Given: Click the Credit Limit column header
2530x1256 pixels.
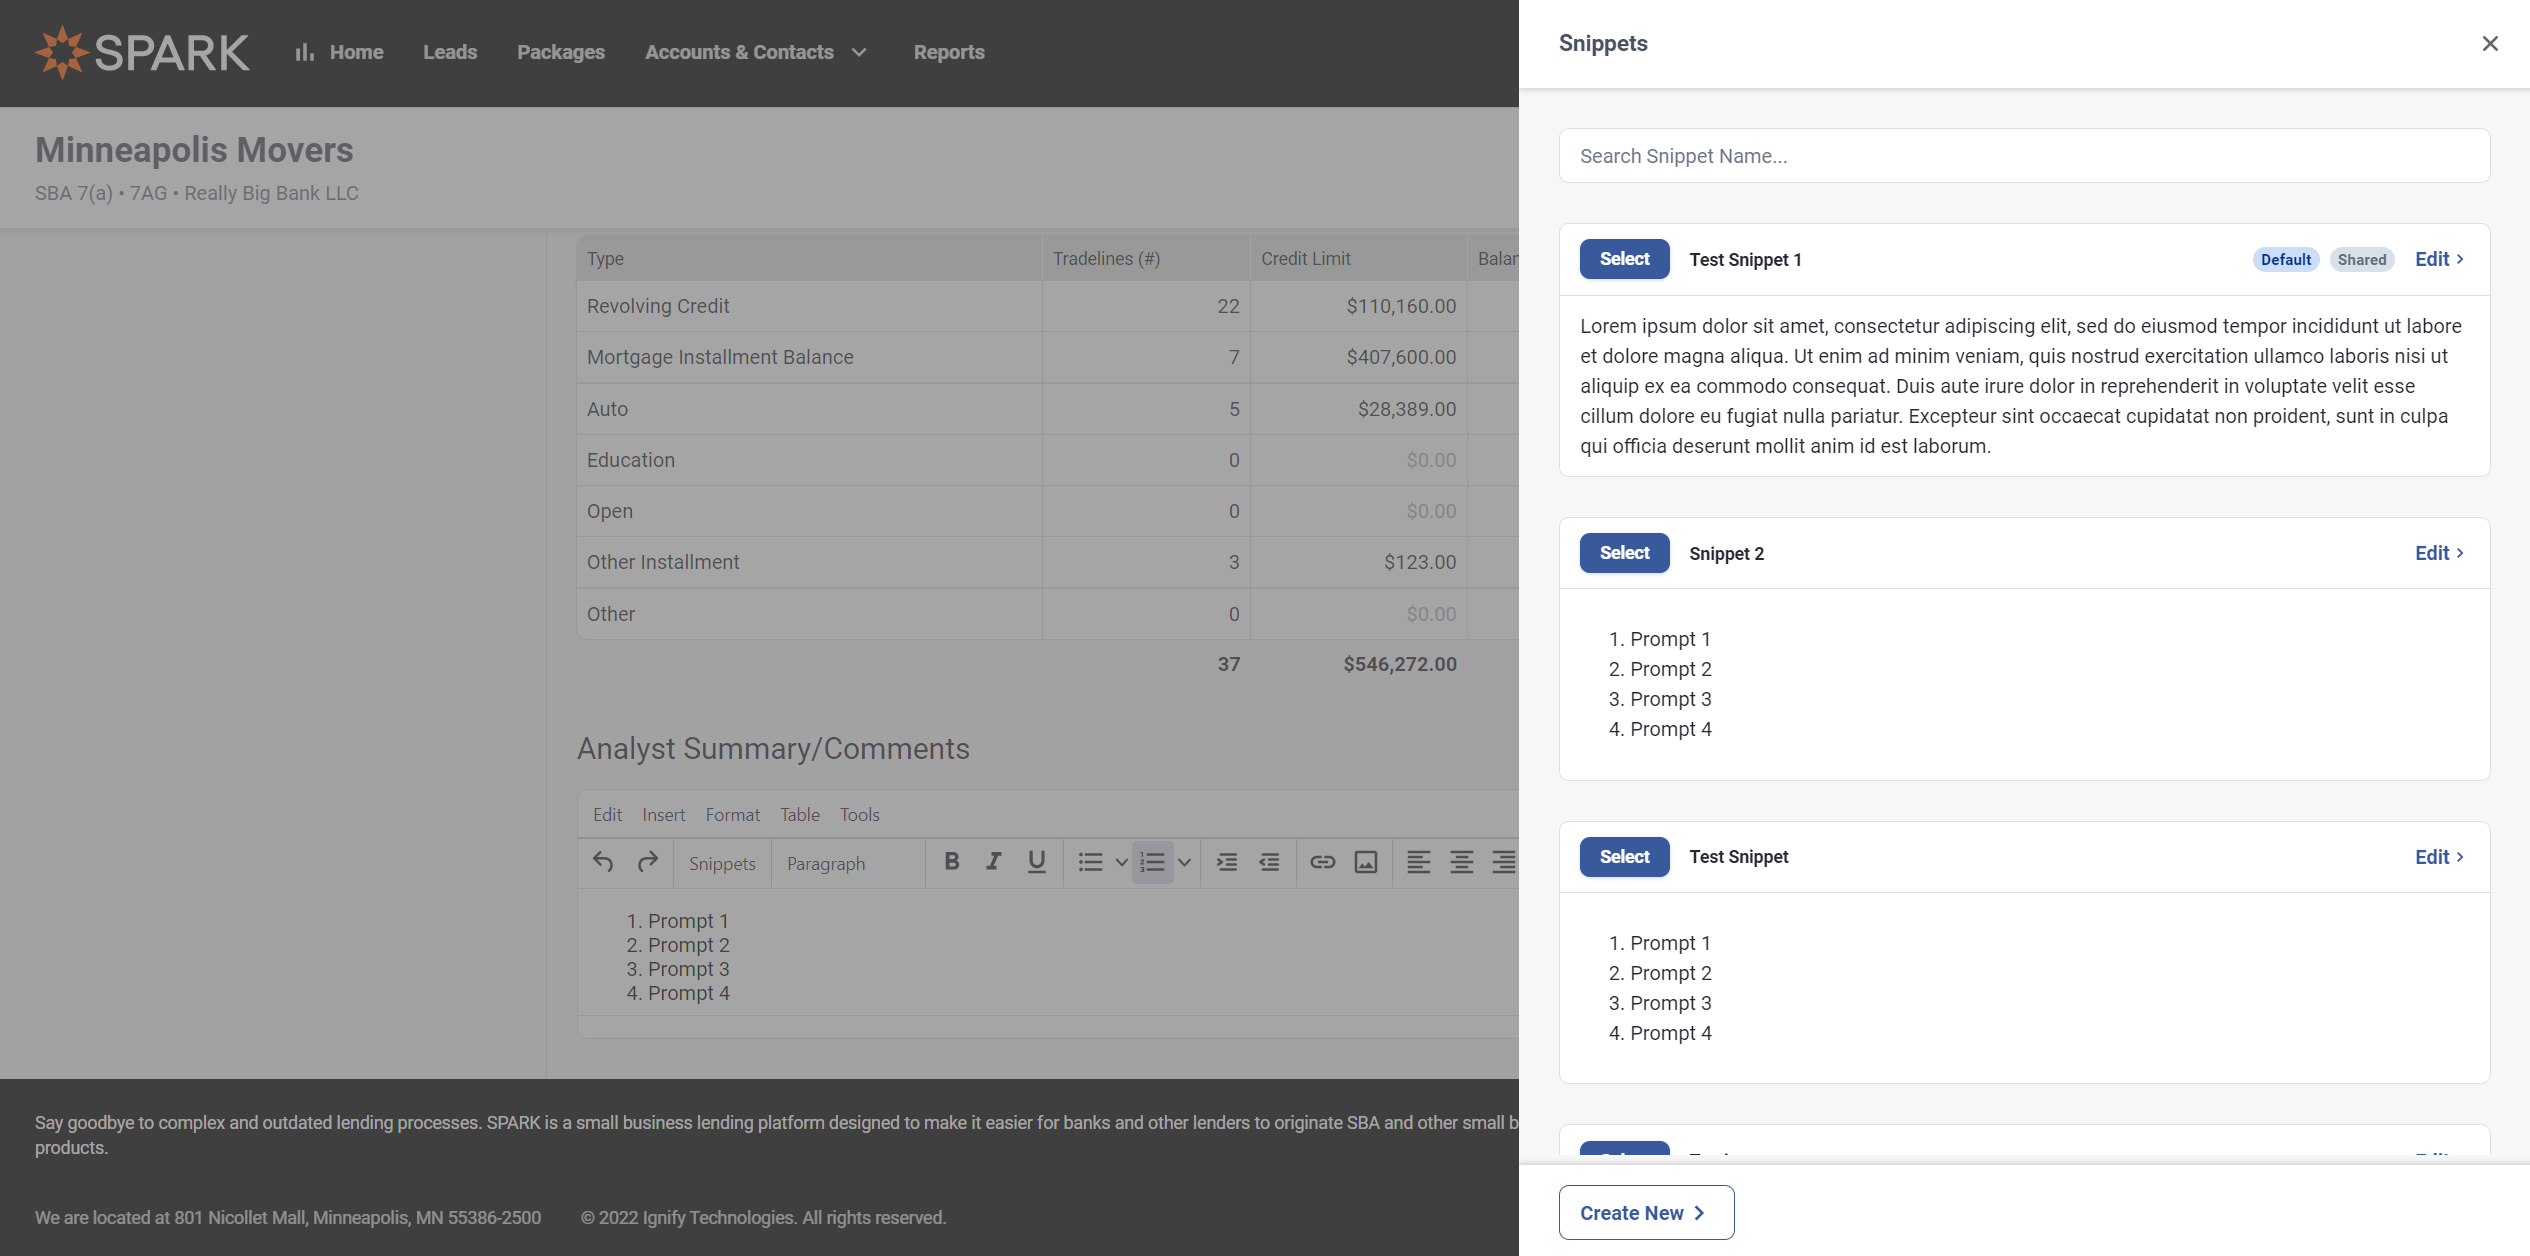Looking at the screenshot, I should point(1306,259).
